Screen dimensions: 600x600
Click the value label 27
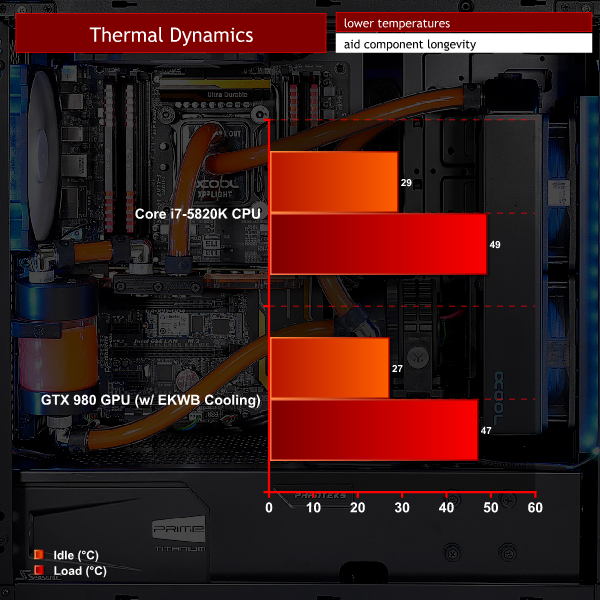coord(397,368)
